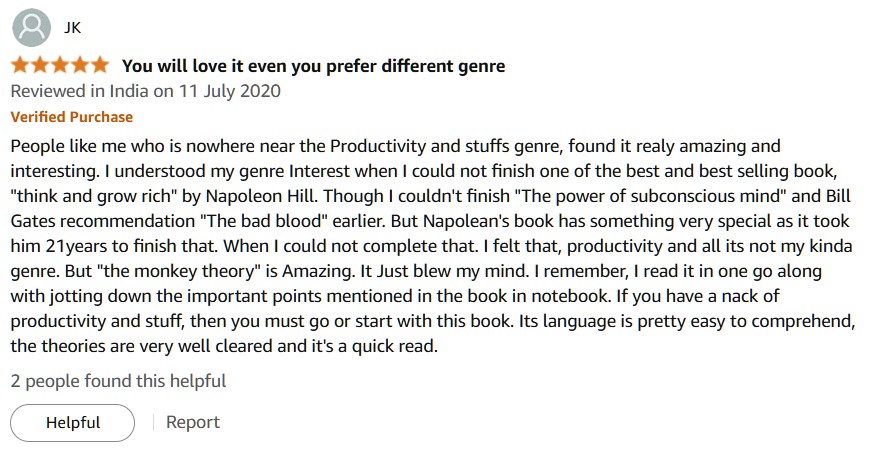Open review title 'You will love it even you prefer different genre'
This screenshot has width=870, height=452.
[x=313, y=66]
